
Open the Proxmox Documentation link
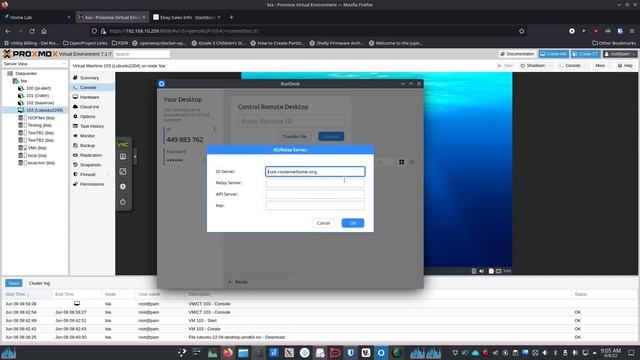517,54
